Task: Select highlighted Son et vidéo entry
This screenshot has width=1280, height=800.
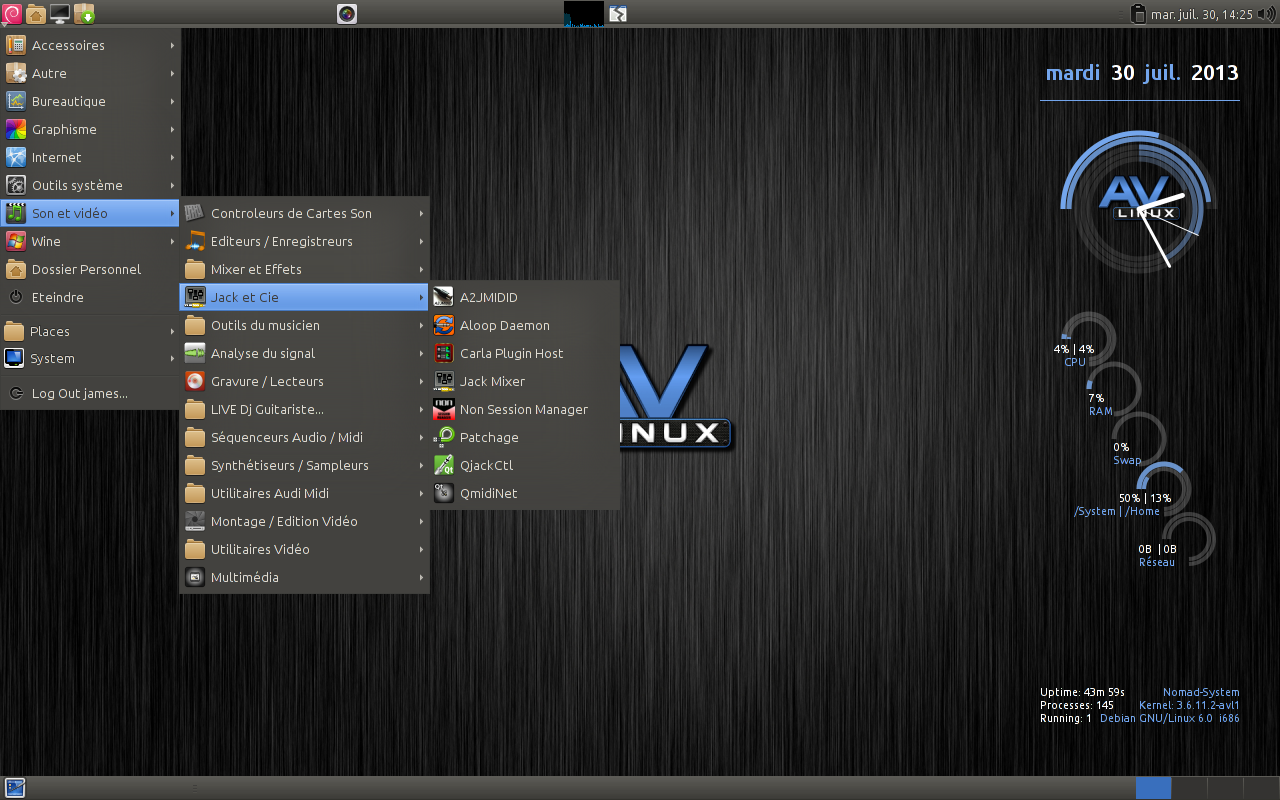Action: click(x=90, y=213)
